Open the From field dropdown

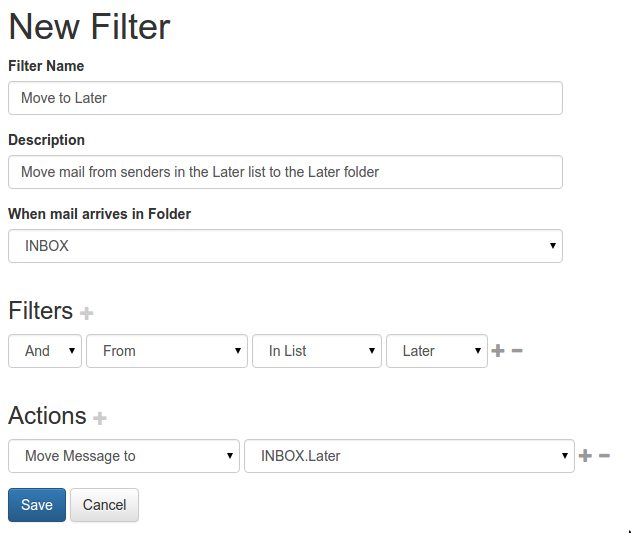(167, 351)
